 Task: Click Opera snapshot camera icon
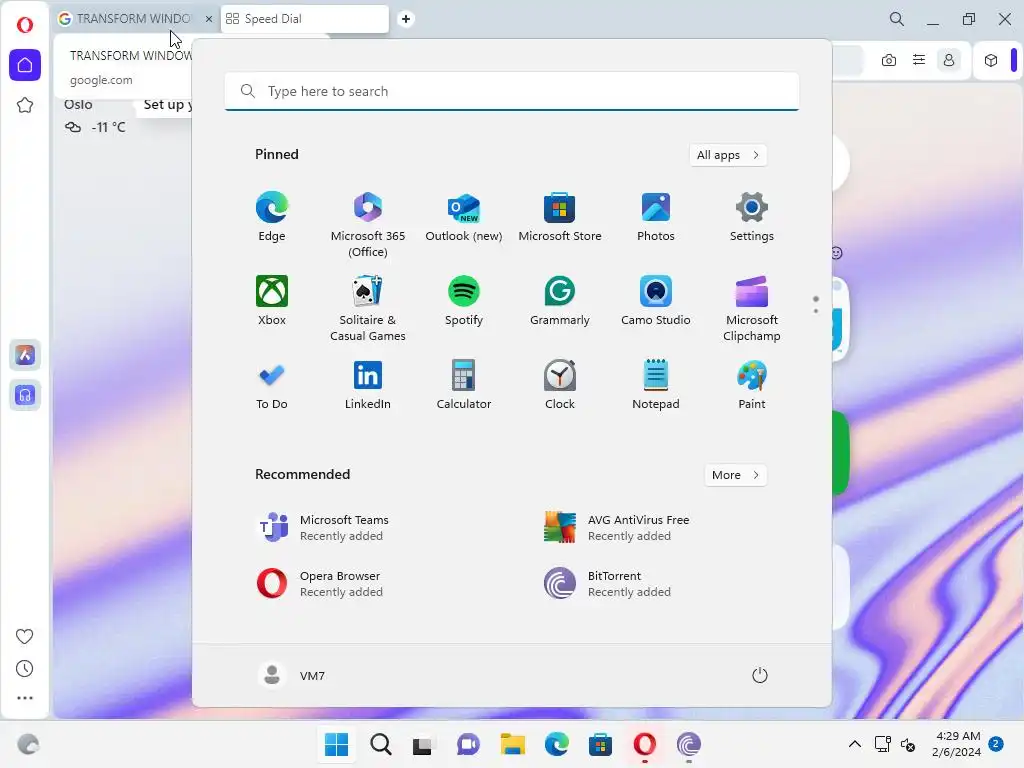(888, 61)
